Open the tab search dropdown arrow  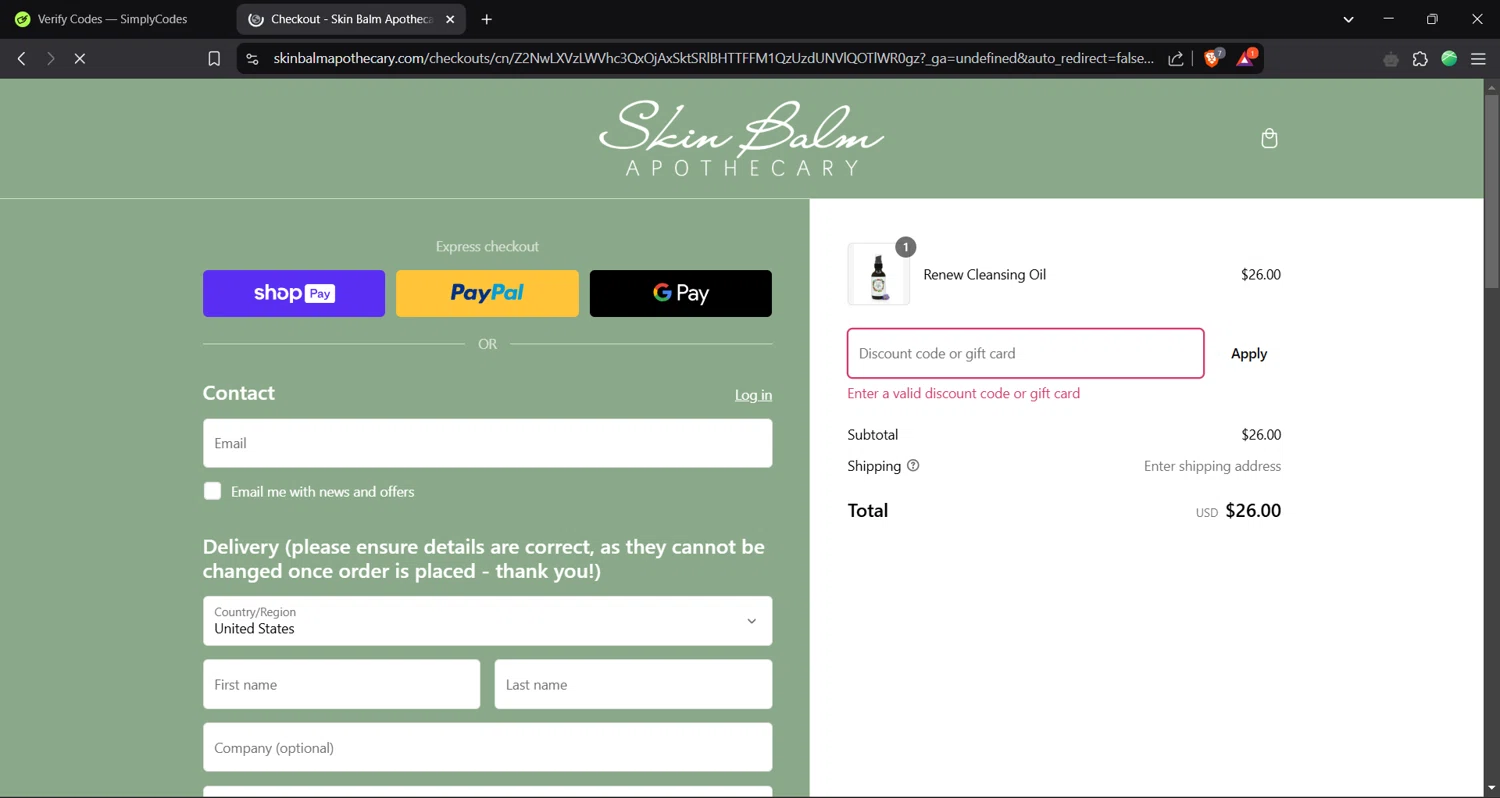(1349, 19)
